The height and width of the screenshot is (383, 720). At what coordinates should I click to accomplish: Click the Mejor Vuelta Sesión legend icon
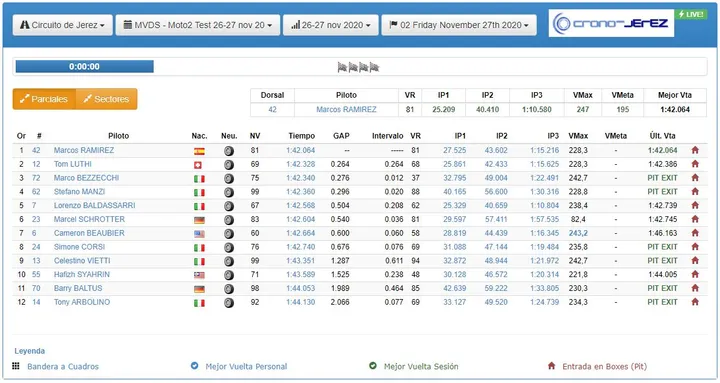tap(373, 366)
